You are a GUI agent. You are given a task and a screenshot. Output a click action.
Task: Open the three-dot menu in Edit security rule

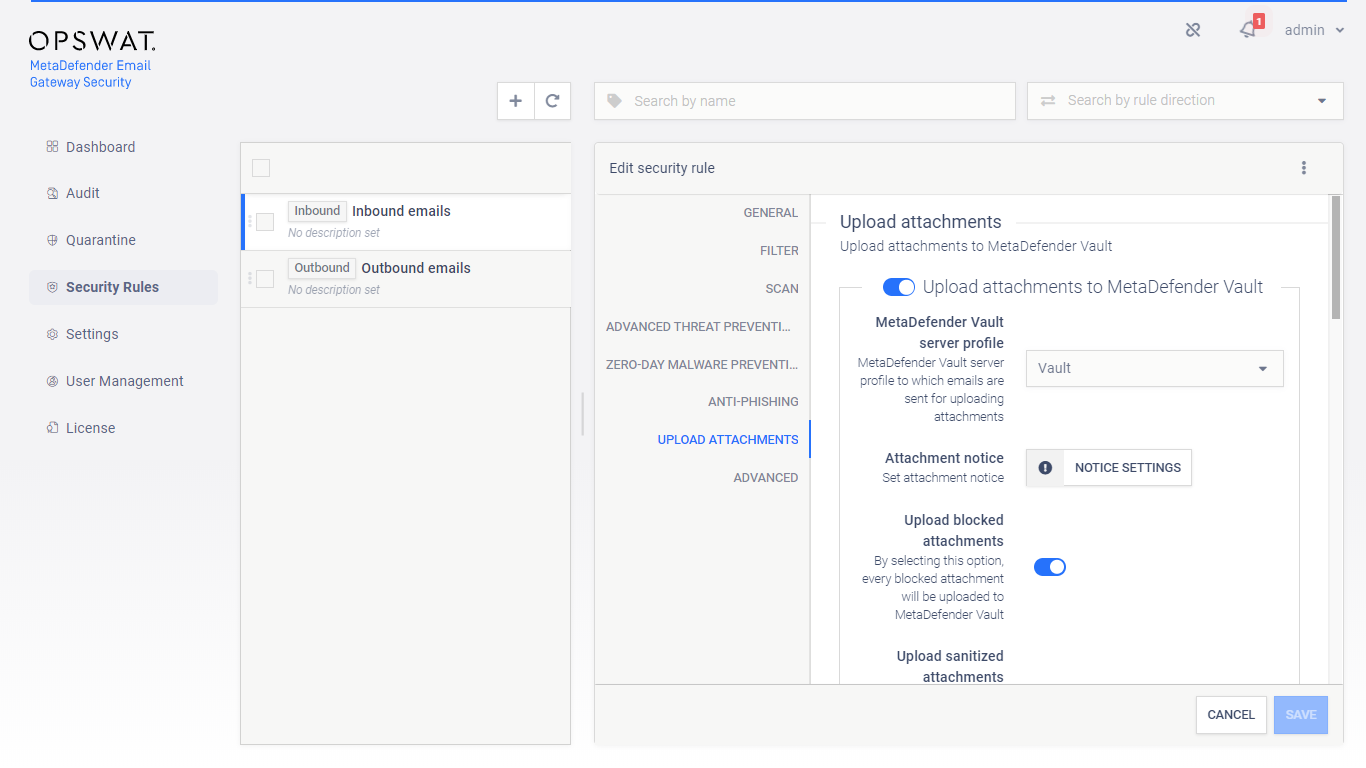pos(1304,168)
